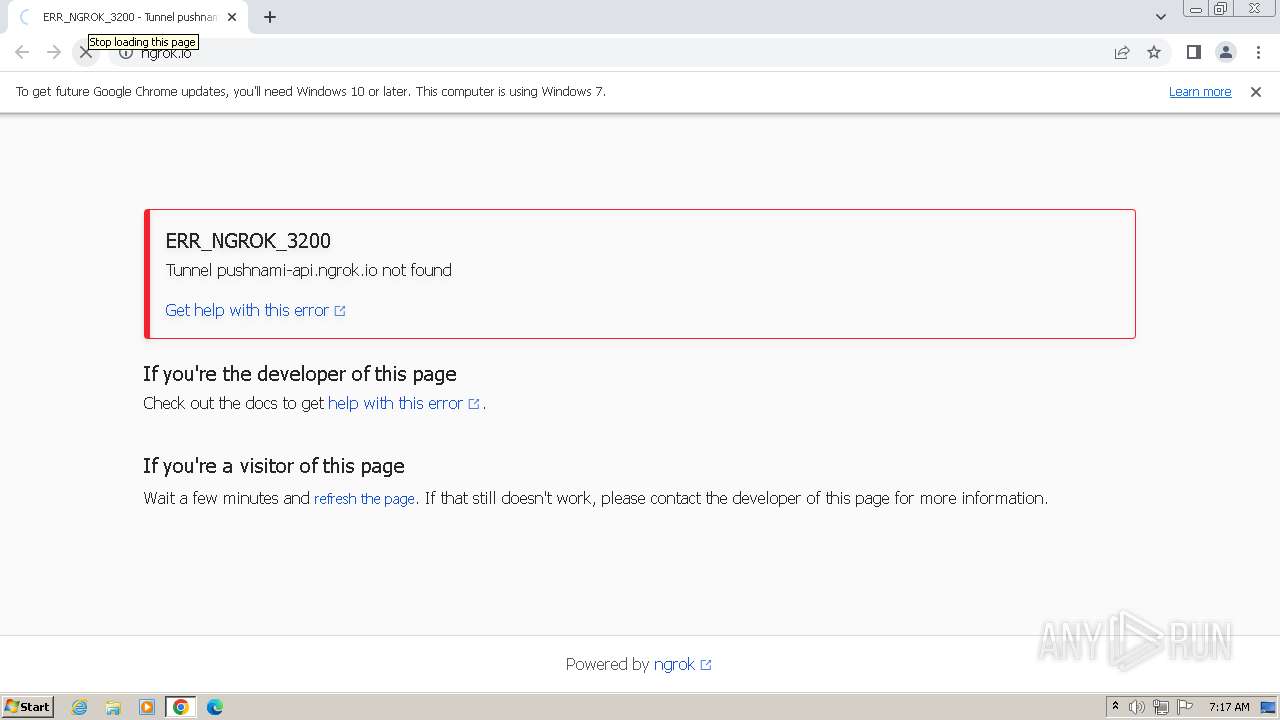
Task: Close the ERR_NGROK_3200 tab
Action: [232, 17]
